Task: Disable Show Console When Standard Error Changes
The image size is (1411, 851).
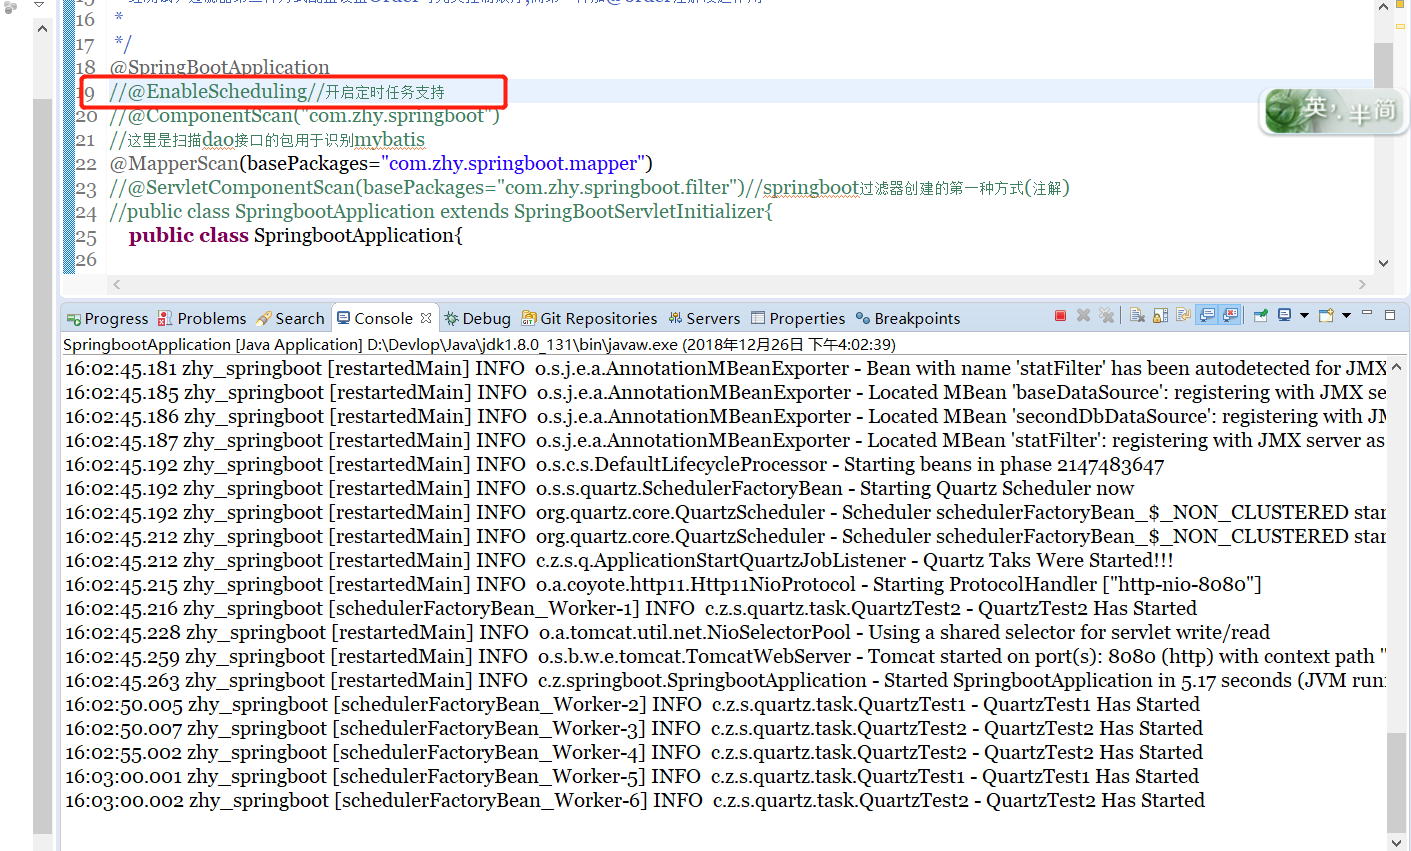Action: click(1230, 315)
